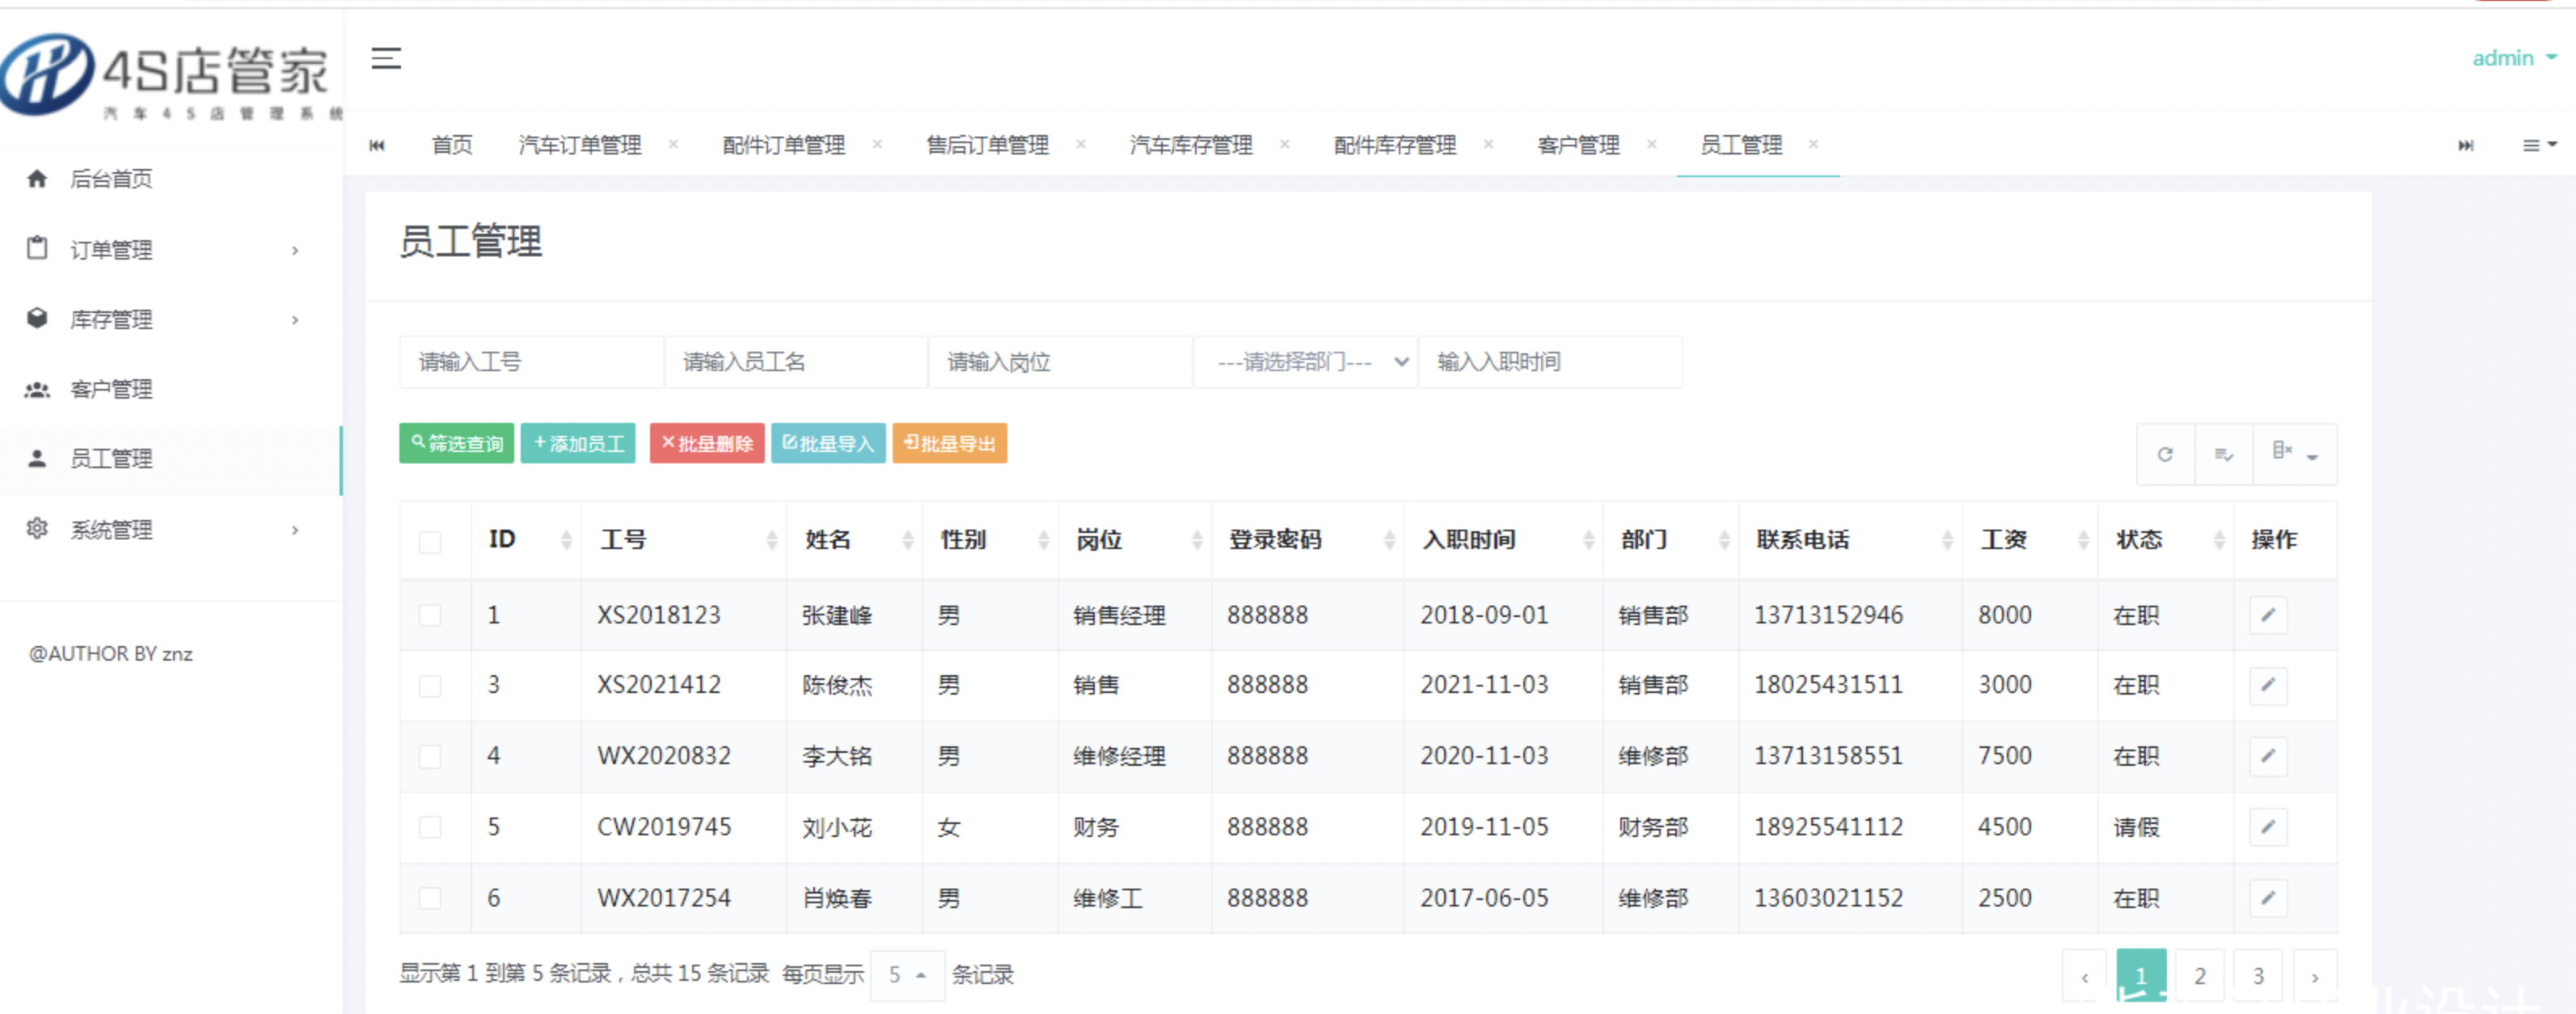Go to page 2 of records
Image resolution: width=2576 pixels, height=1014 pixels.
2200,976
